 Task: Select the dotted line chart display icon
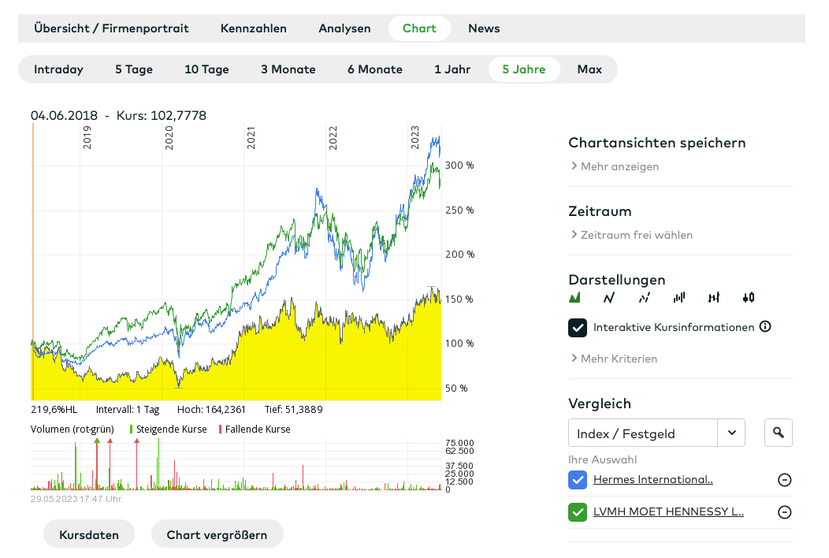click(644, 298)
